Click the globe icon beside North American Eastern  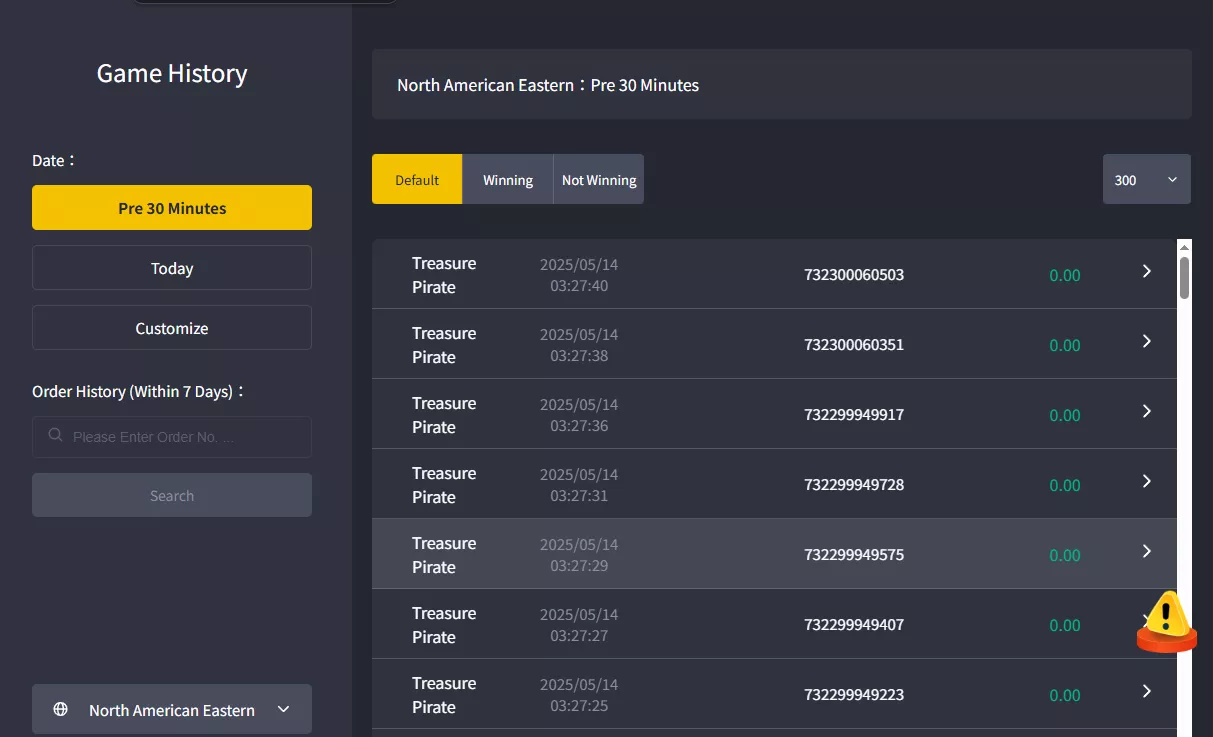pos(61,710)
